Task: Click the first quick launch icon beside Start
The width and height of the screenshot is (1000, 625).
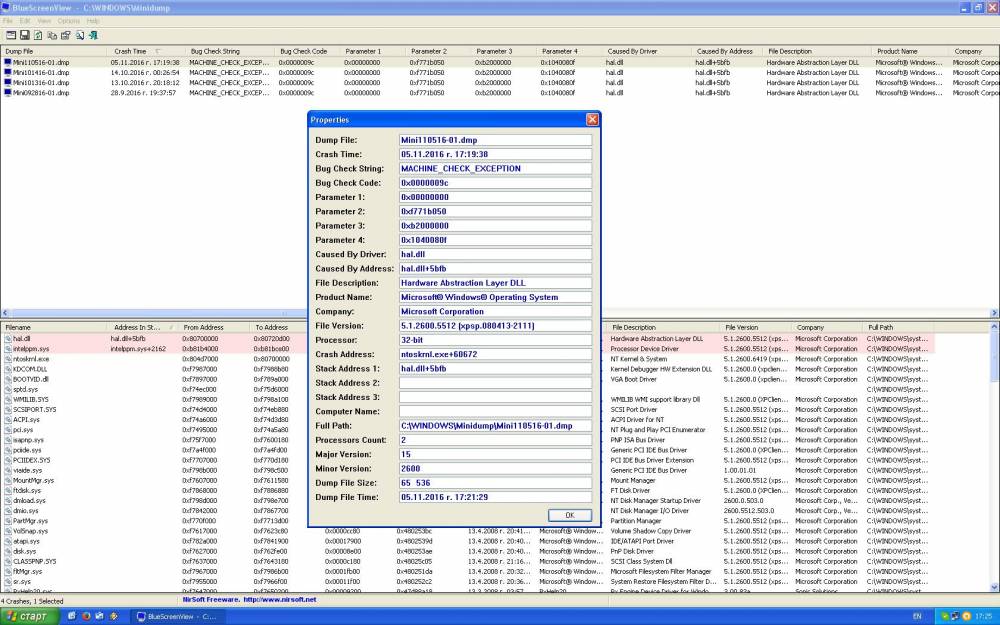Action: pyautogui.click(x=72, y=616)
